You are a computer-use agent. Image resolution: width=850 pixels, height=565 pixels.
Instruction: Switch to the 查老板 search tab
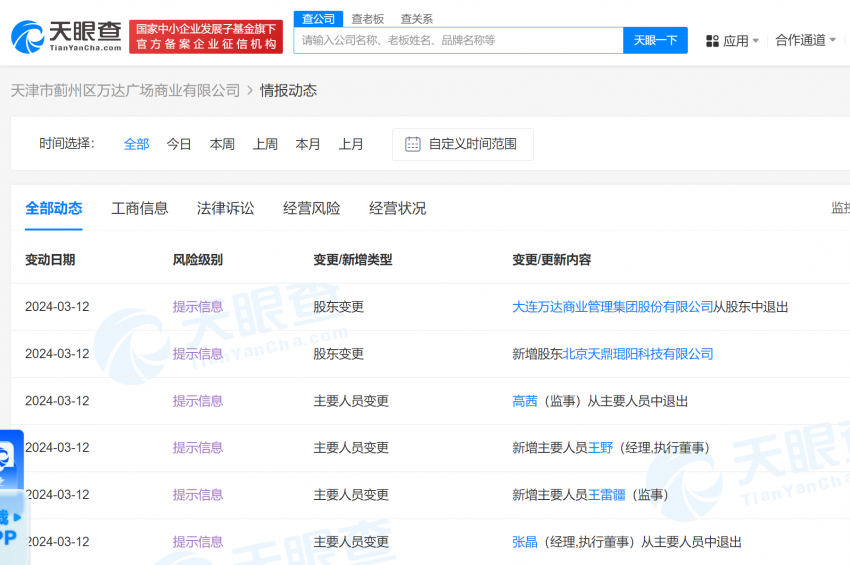[368, 19]
